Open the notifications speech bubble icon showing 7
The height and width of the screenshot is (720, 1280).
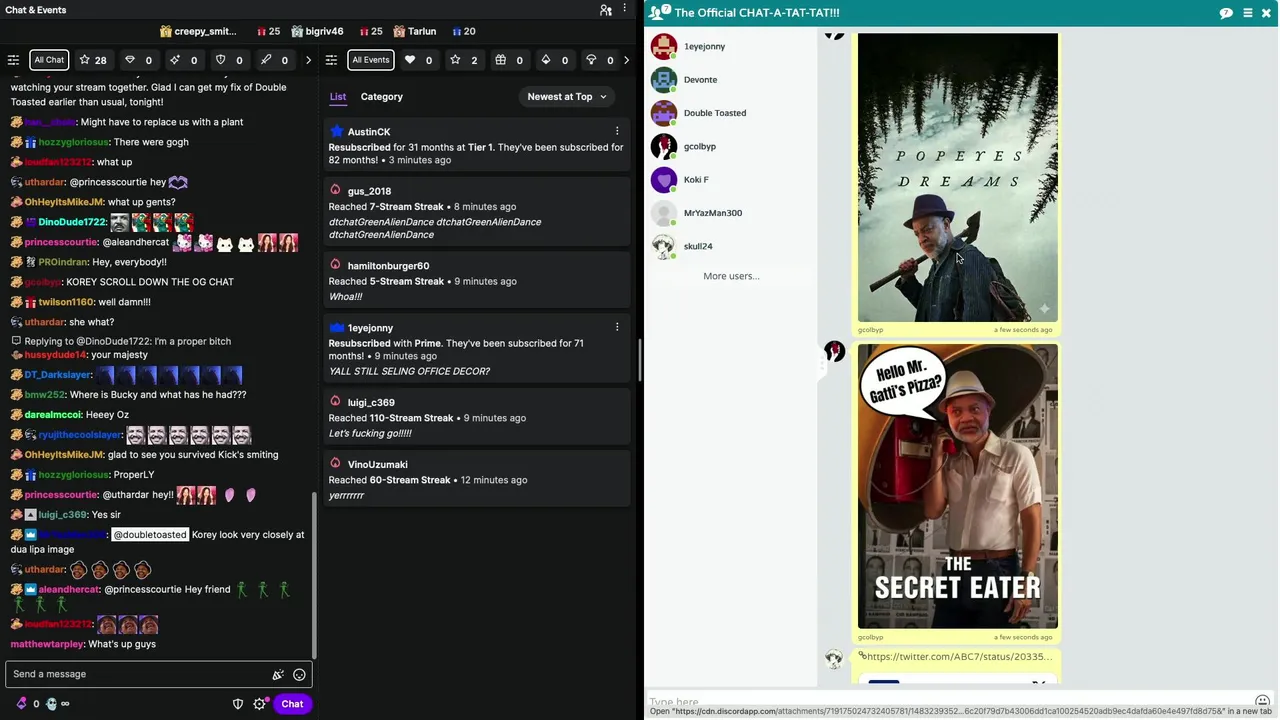1226,13
